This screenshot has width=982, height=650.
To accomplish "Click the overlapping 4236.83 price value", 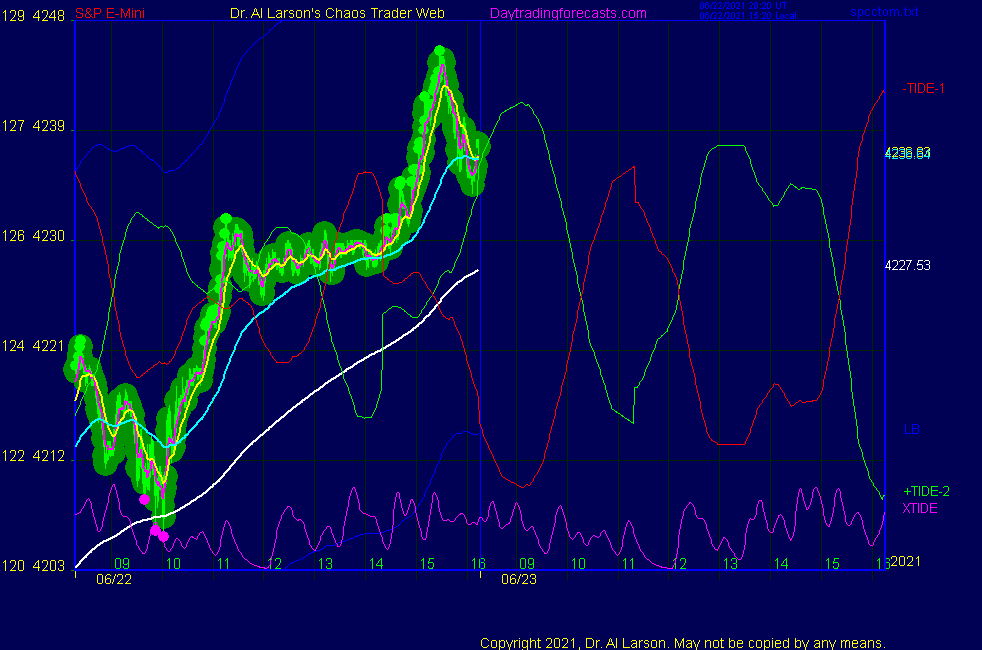I will (907, 153).
